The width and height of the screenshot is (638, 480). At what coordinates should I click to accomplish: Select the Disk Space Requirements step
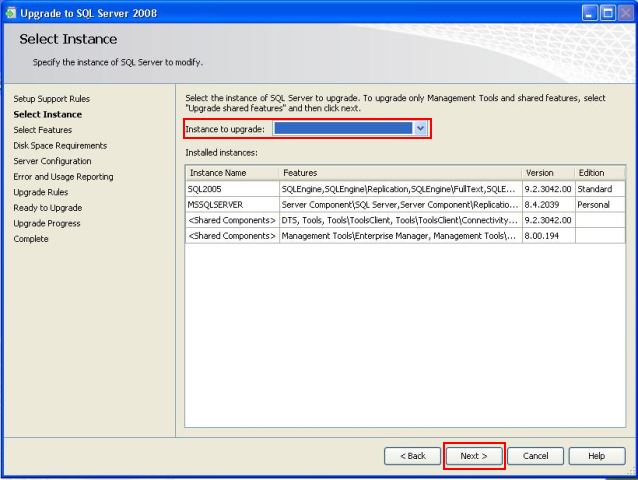[x=60, y=146]
